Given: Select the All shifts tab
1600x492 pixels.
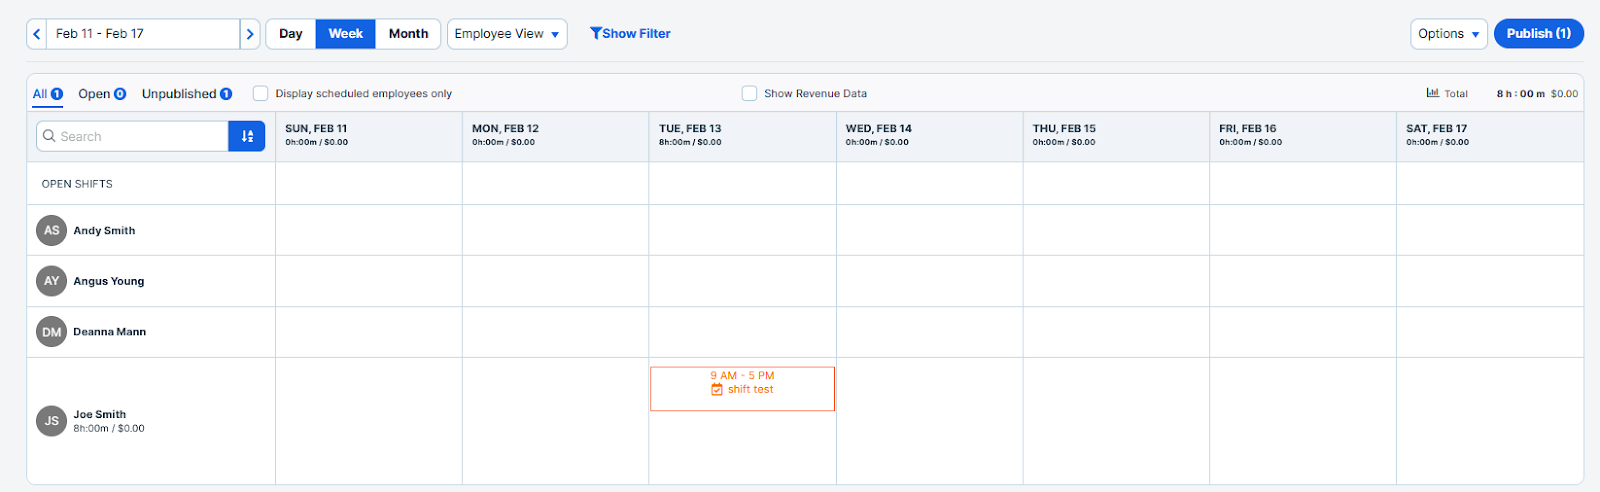Looking at the screenshot, I should [x=47, y=94].
